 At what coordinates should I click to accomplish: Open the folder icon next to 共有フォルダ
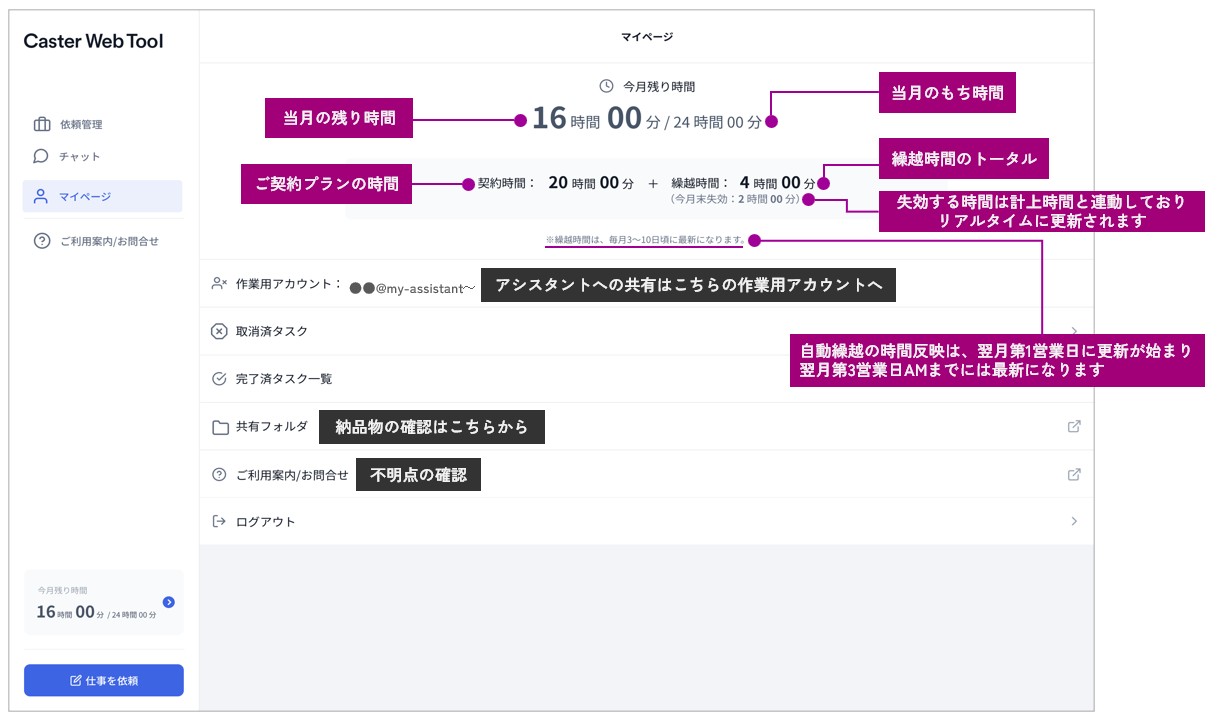click(218, 426)
